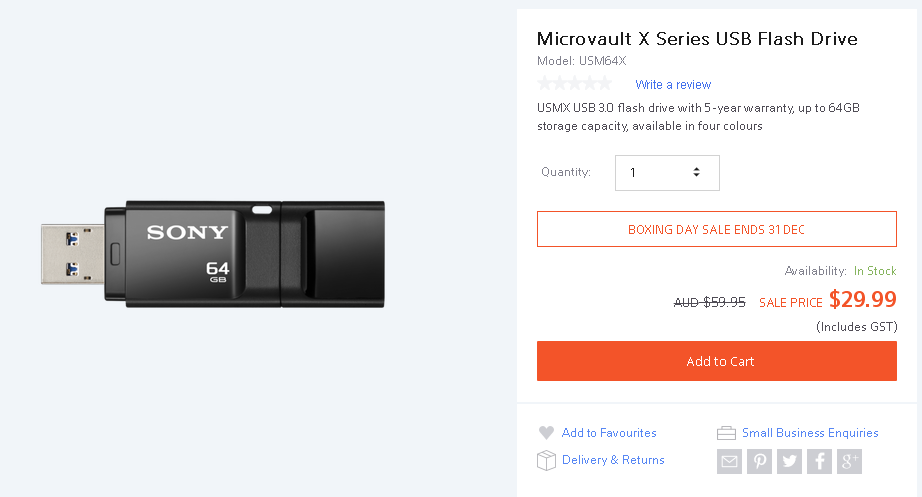Share the product via email icon
This screenshot has height=497, width=922.
pyautogui.click(x=729, y=461)
